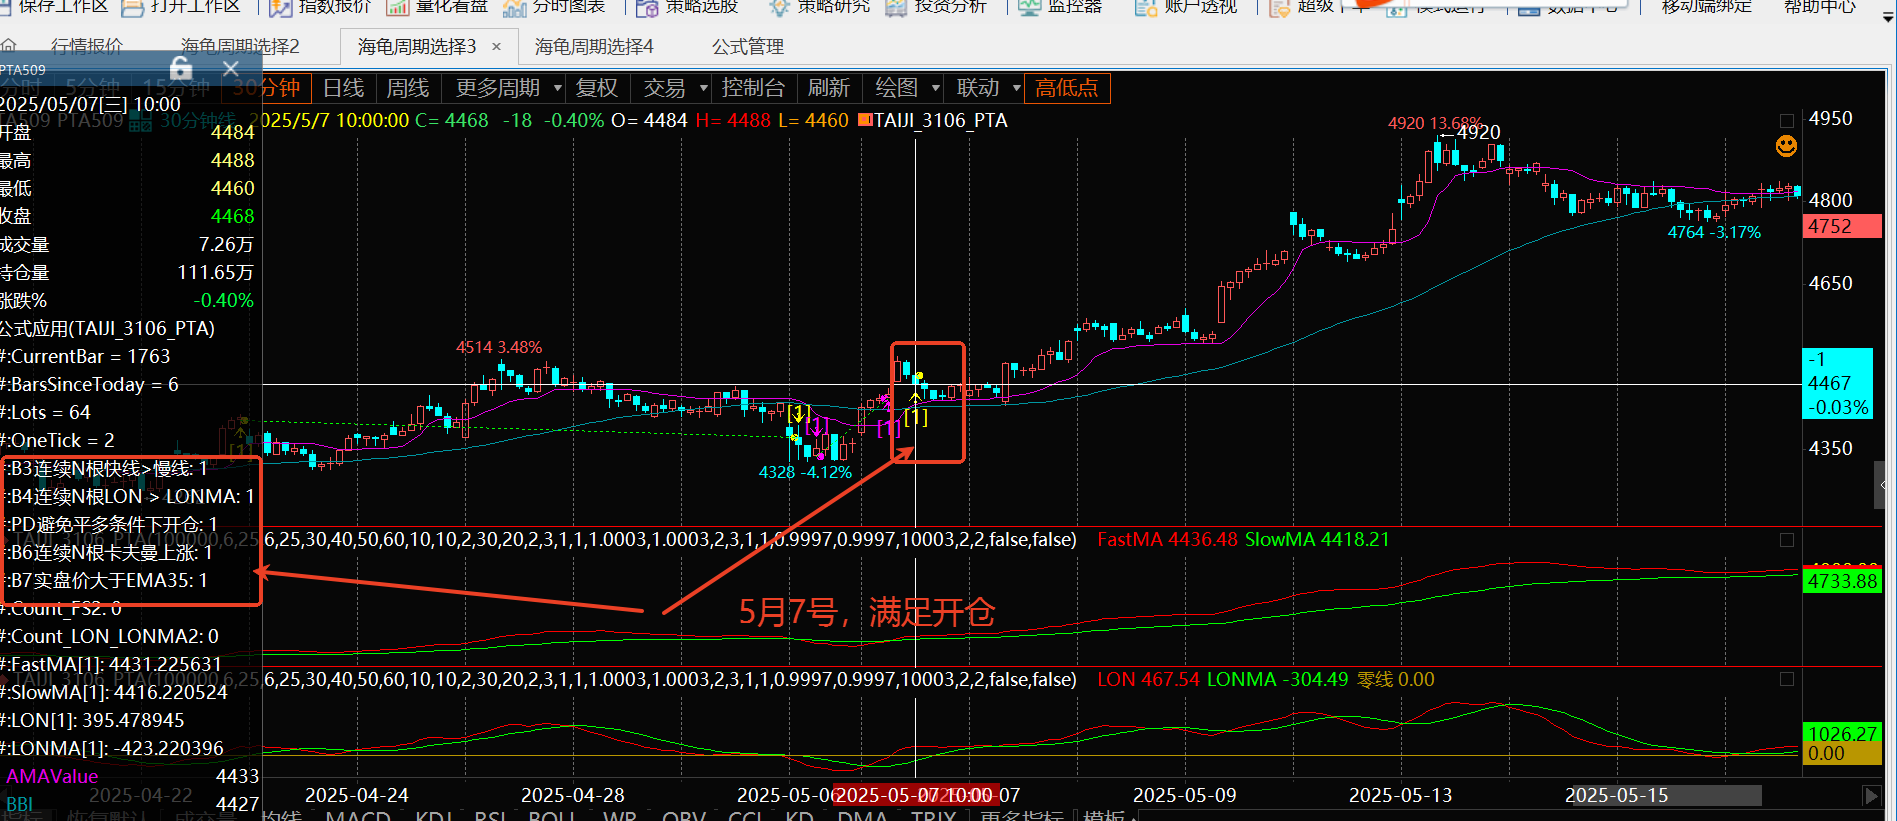Click the 策略研究 lightbulb icon
This screenshot has height=821, width=1897.
pos(779,8)
